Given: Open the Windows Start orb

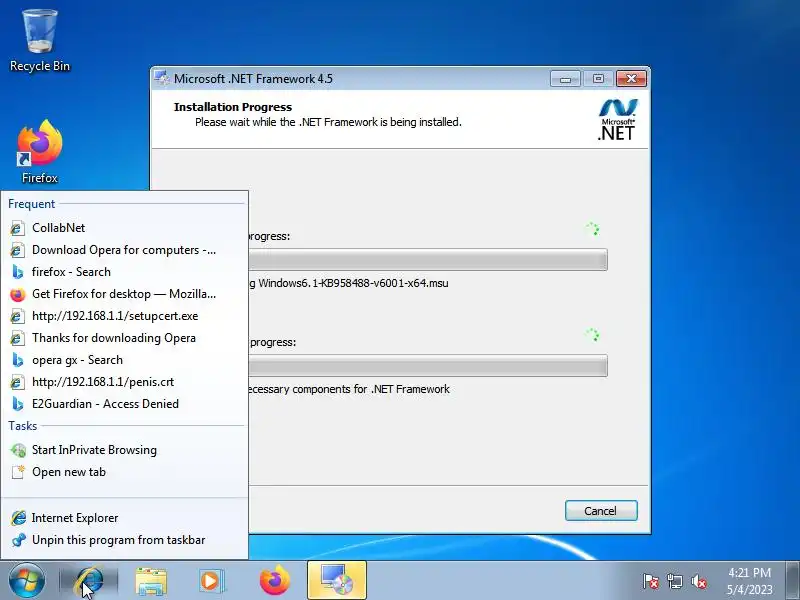Looking at the screenshot, I should [27, 581].
